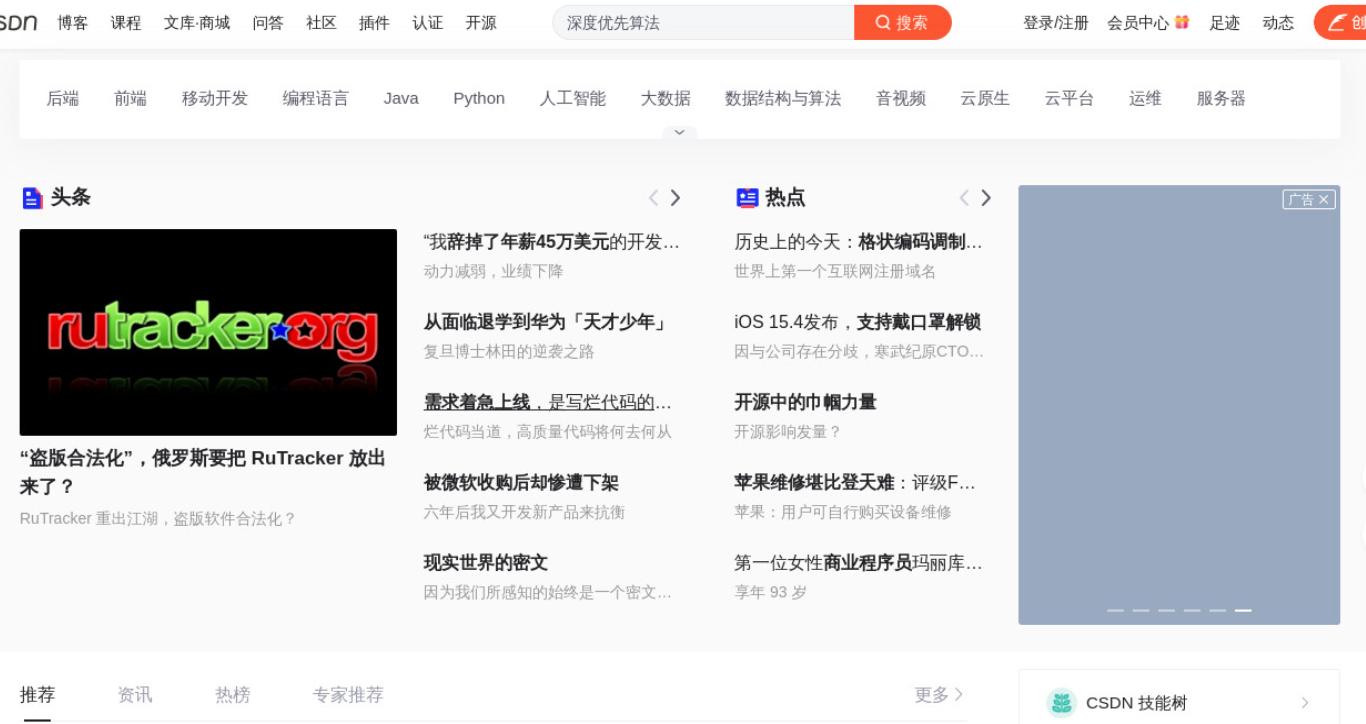Screen dimensions: 1366x724
Task: Select the 大数据 category
Action: pos(666,98)
